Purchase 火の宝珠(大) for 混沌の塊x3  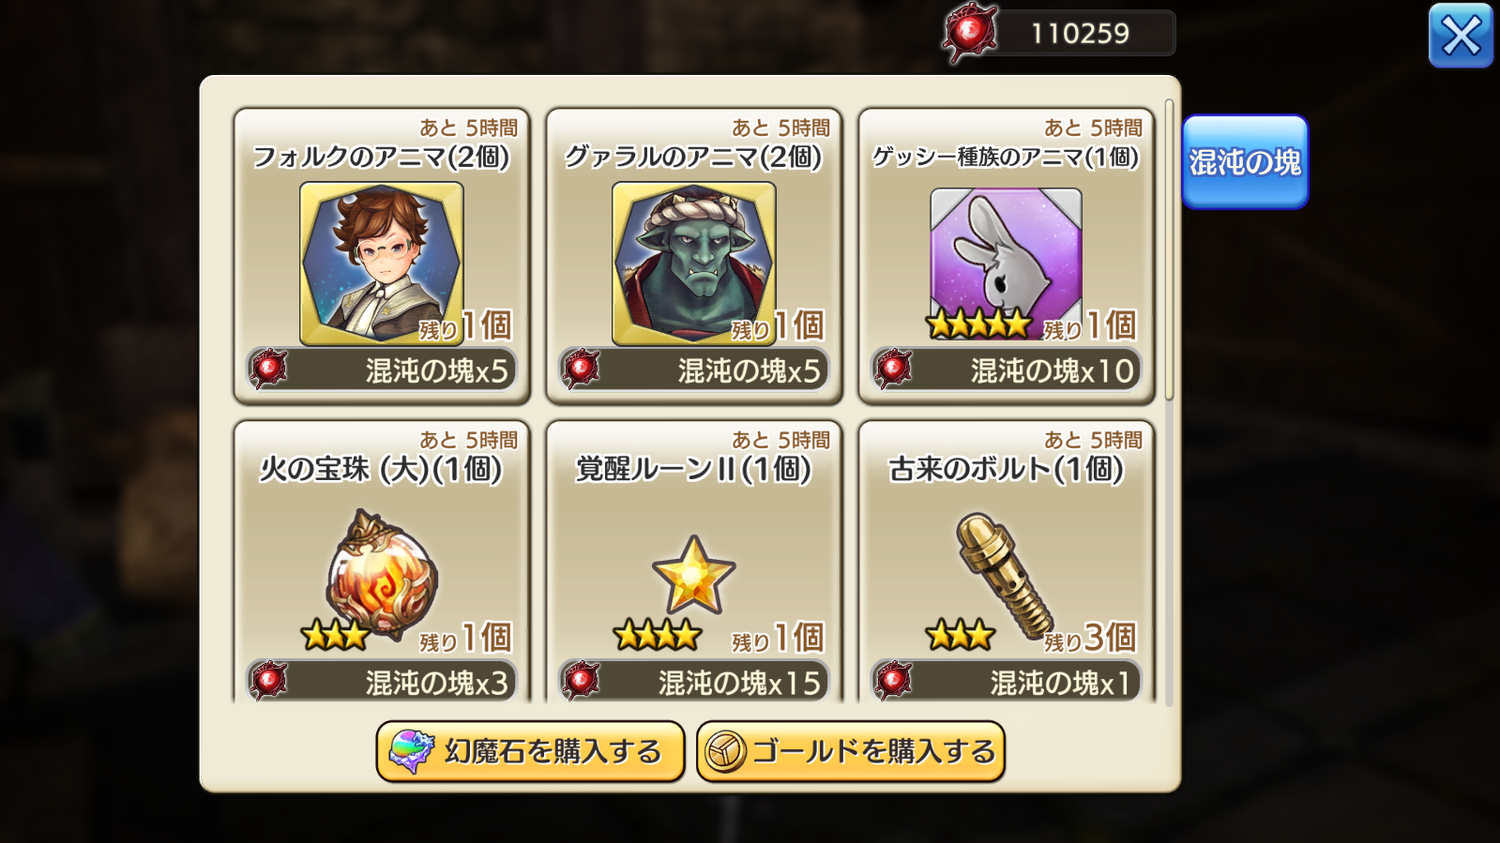tap(382, 681)
